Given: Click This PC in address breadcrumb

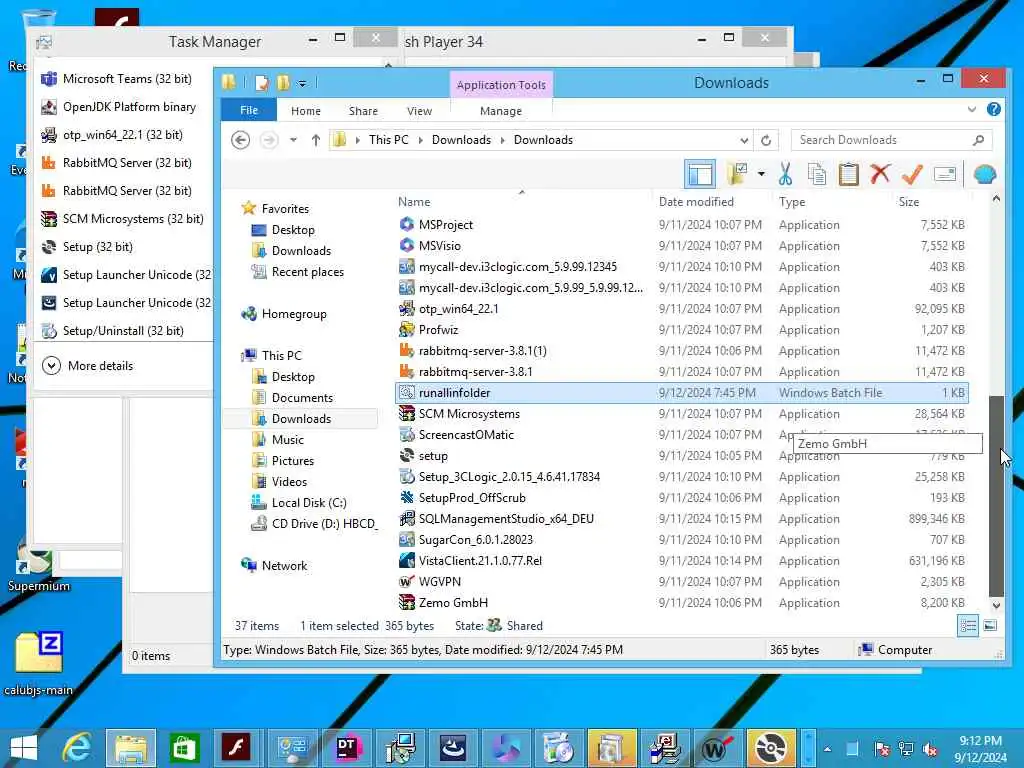Looking at the screenshot, I should (x=389, y=140).
